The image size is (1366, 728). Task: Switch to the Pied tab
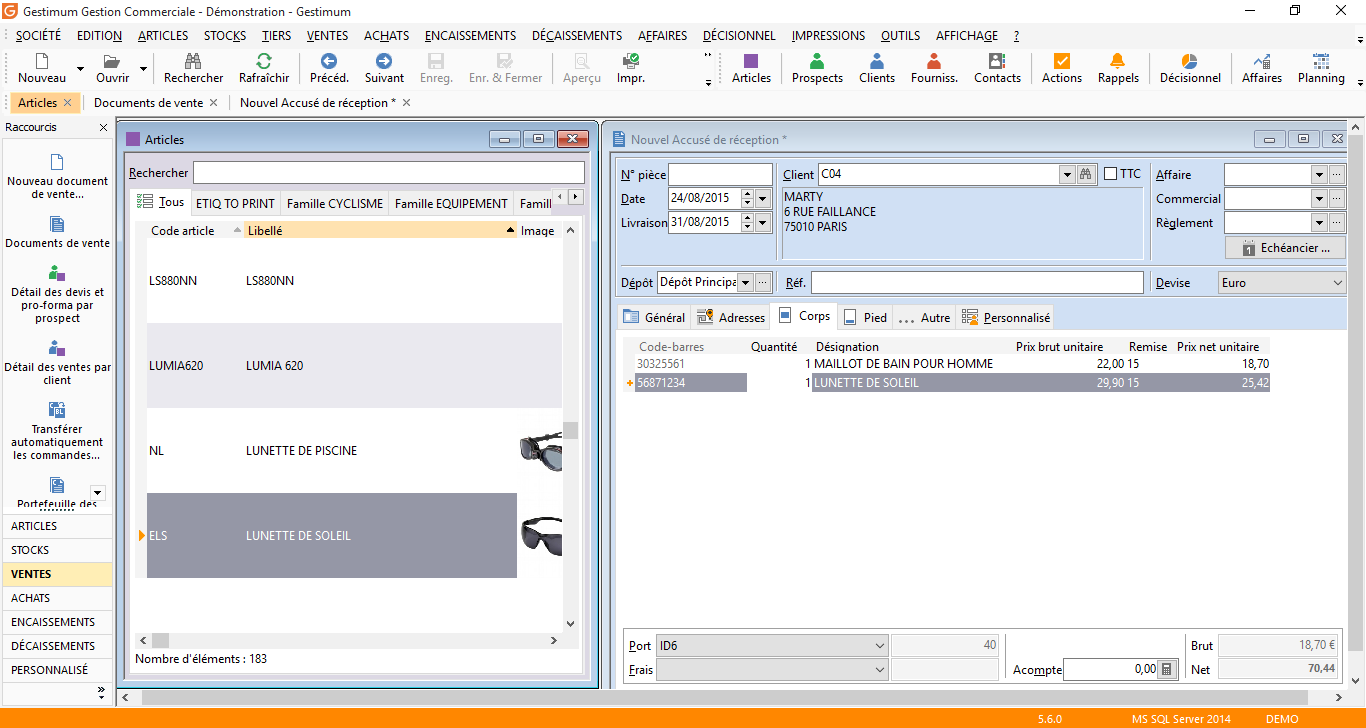pyautogui.click(x=865, y=317)
